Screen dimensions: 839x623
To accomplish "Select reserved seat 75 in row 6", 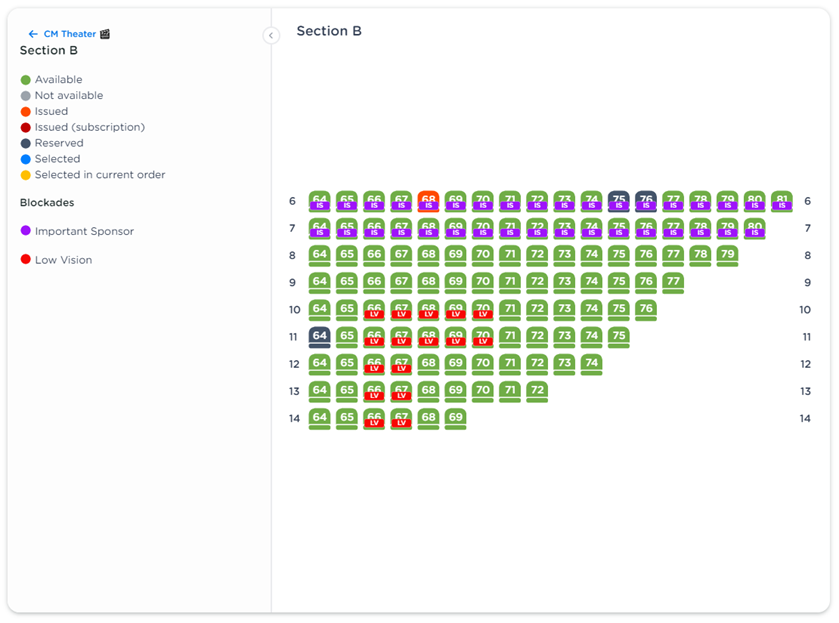I will (619, 201).
